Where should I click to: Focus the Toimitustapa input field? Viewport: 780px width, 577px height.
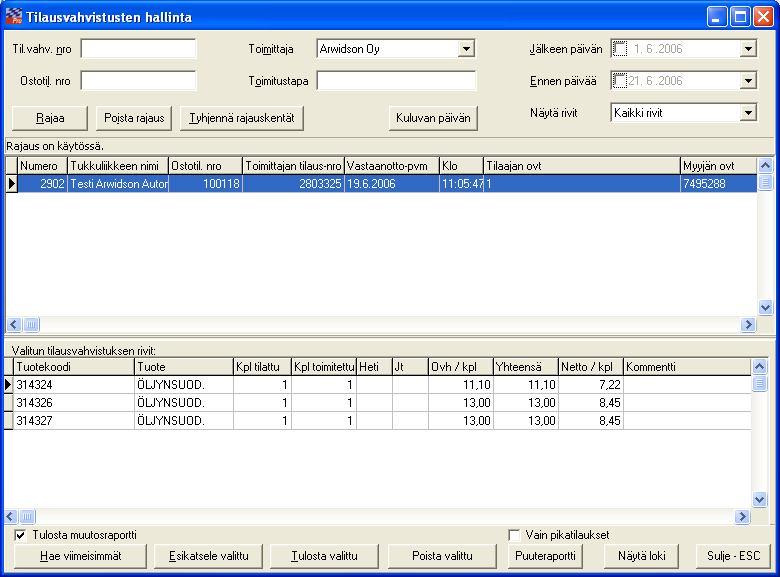(396, 81)
